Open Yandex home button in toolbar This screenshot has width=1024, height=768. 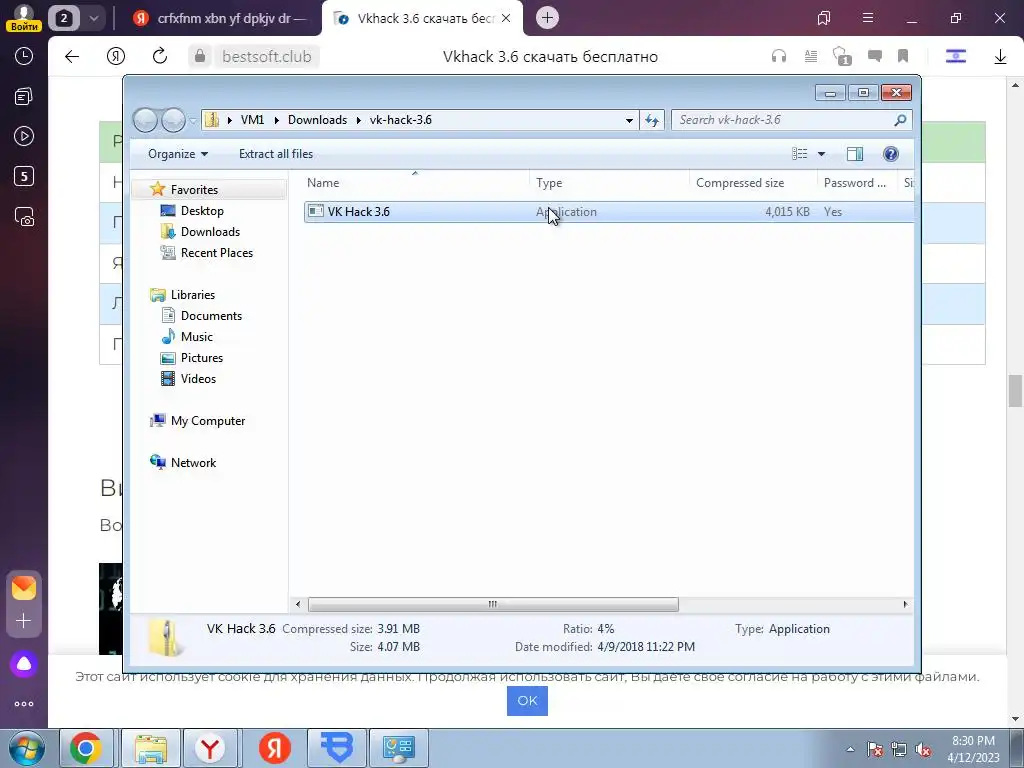click(116, 57)
